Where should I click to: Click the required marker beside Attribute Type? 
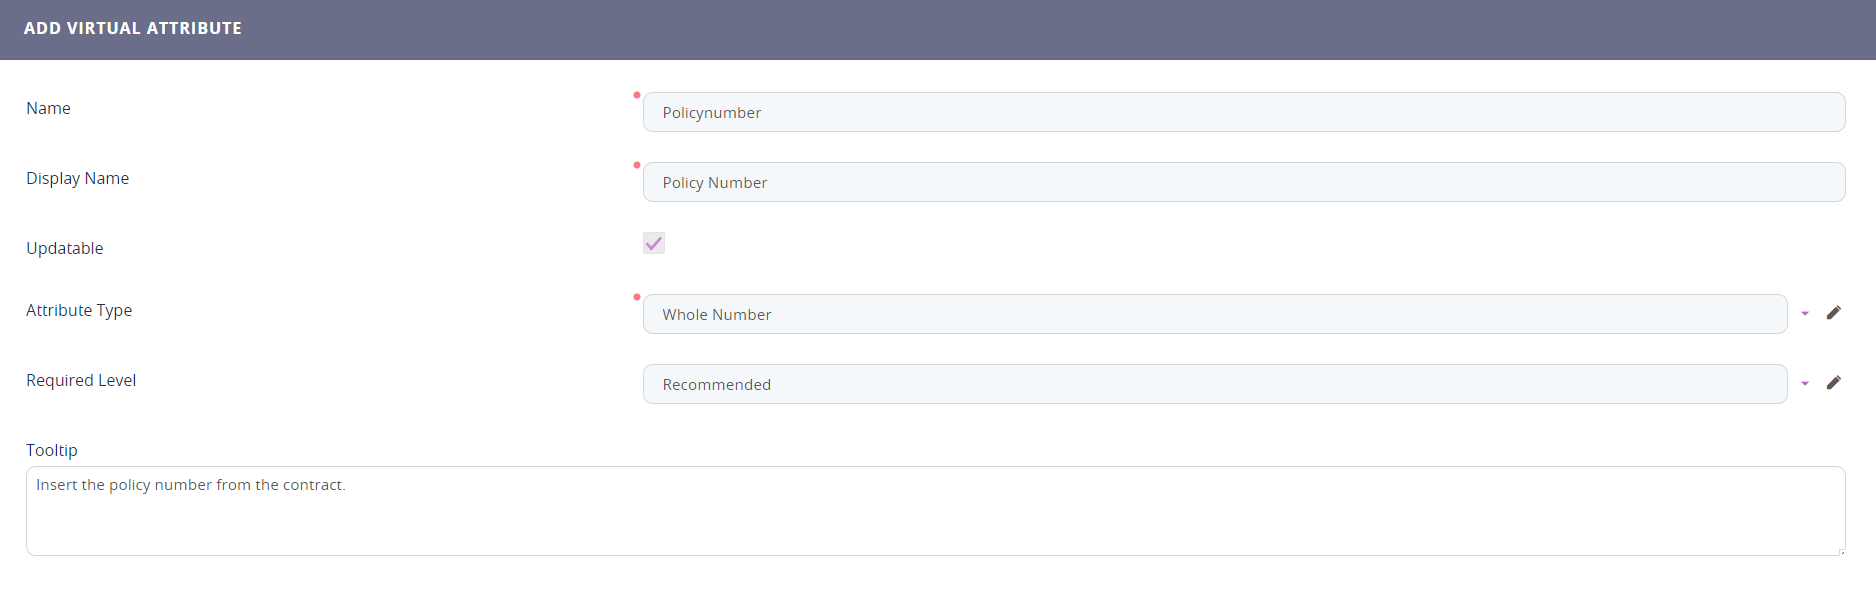coord(637,297)
